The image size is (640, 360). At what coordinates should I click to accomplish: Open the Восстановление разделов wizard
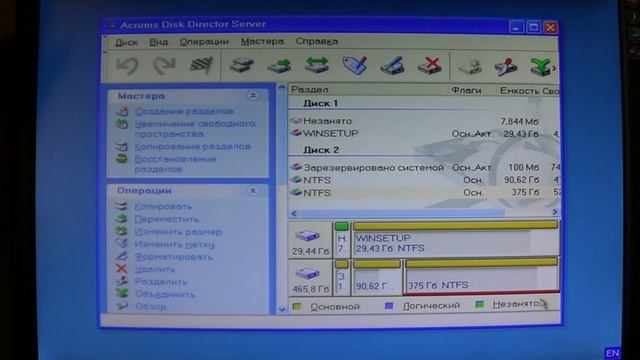coord(175,164)
